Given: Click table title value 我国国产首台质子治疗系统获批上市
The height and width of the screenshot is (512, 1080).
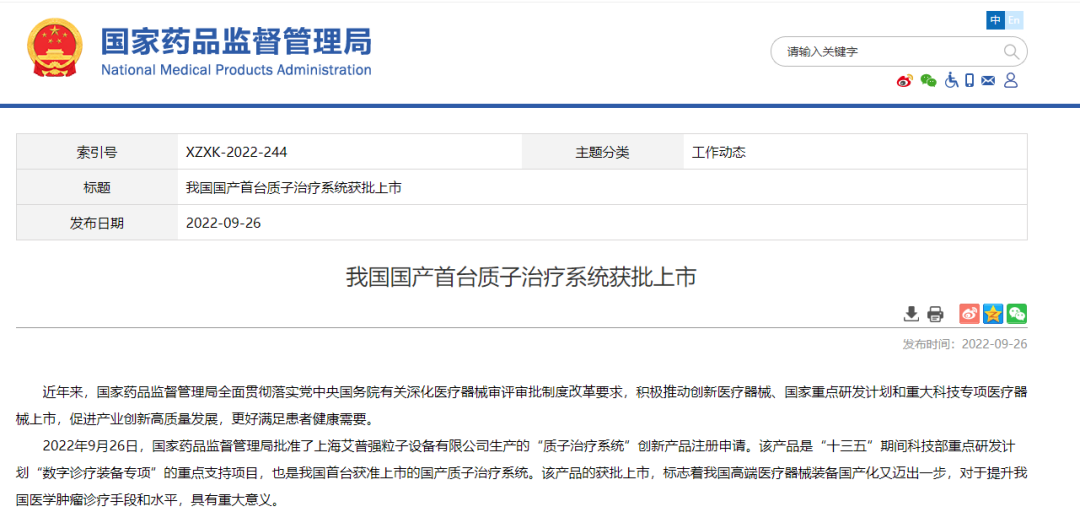Looking at the screenshot, I should click(293, 187).
